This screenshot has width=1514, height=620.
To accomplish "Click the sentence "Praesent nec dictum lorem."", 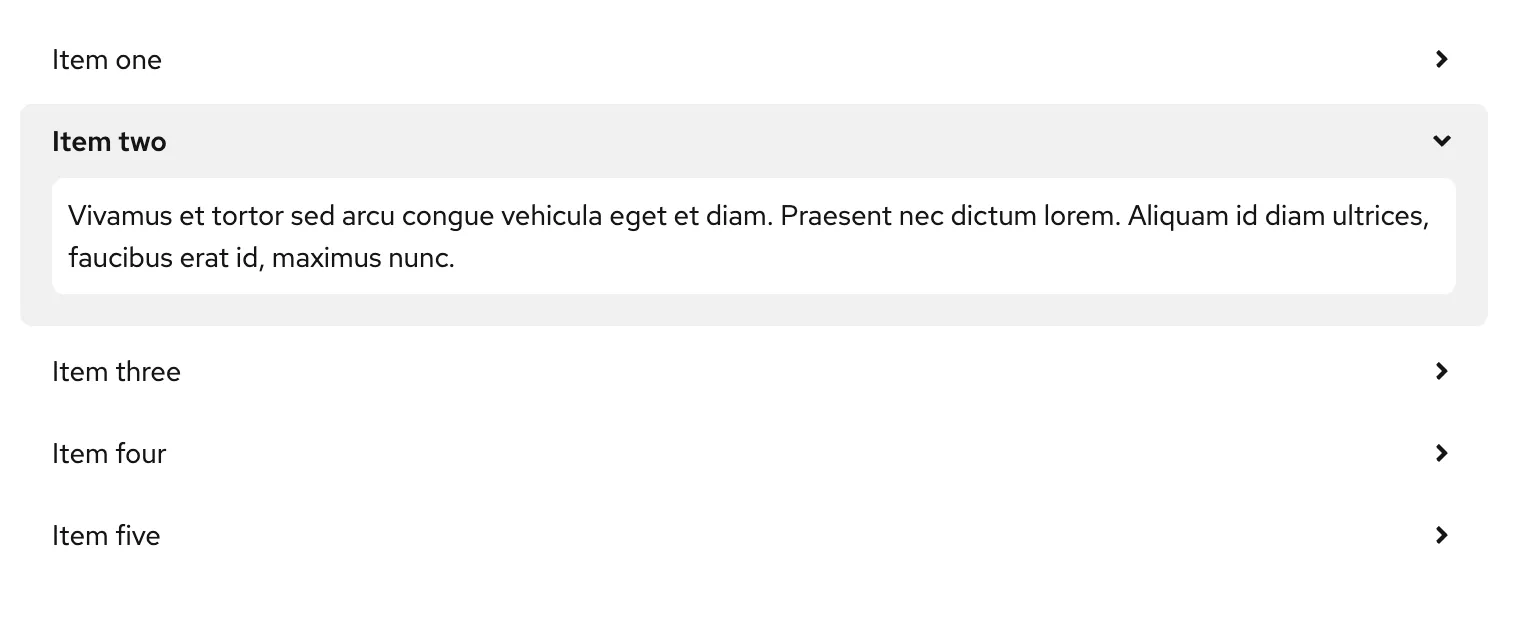I will pos(950,215).
